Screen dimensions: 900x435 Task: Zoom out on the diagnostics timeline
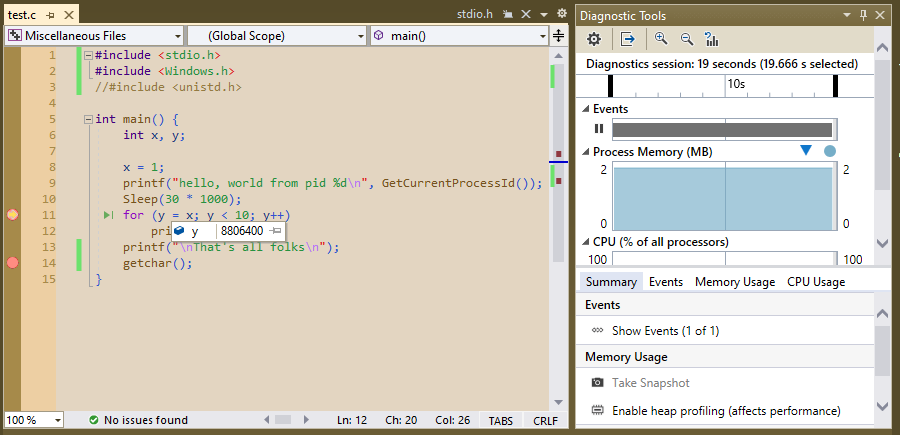[686, 39]
